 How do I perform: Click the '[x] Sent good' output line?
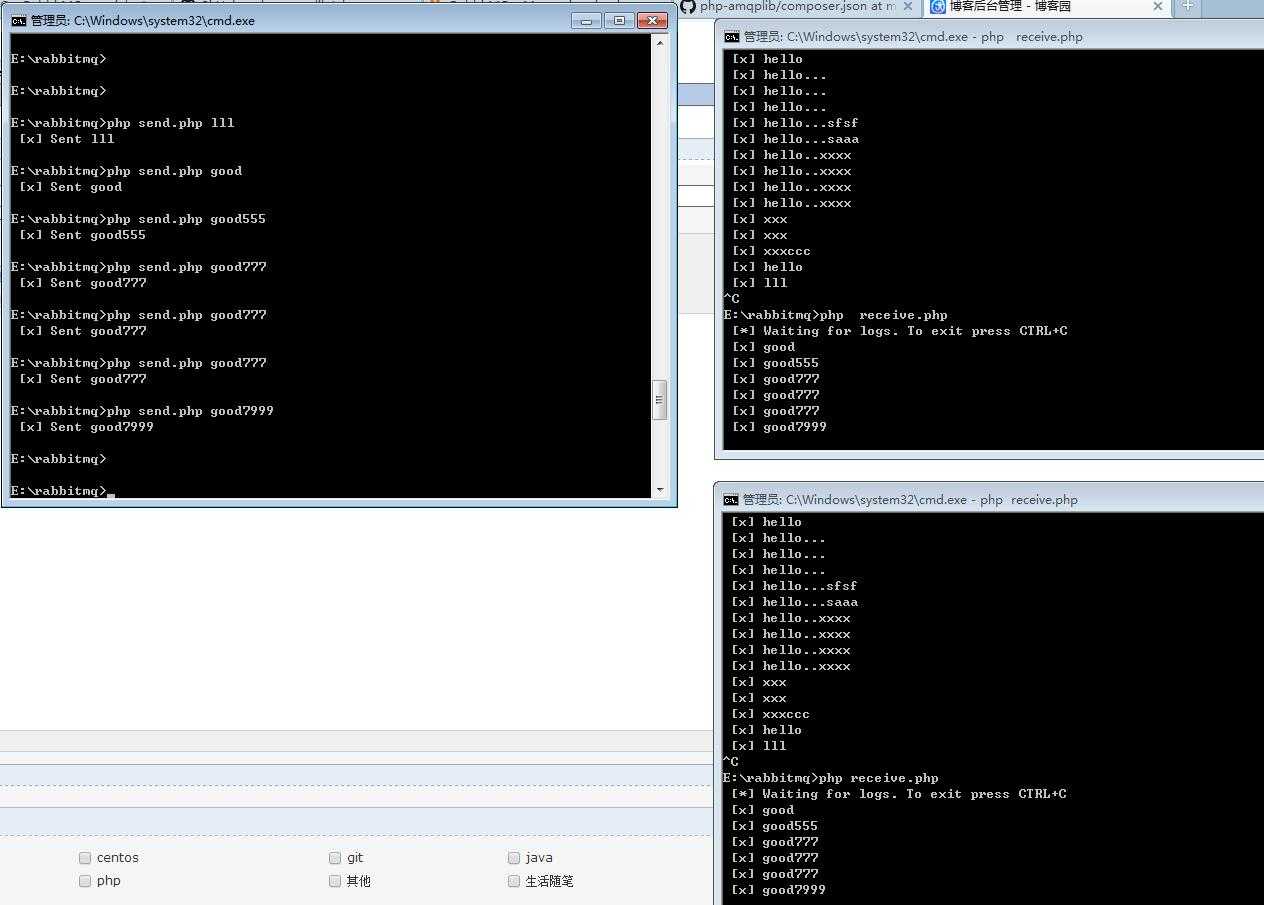(x=70, y=187)
